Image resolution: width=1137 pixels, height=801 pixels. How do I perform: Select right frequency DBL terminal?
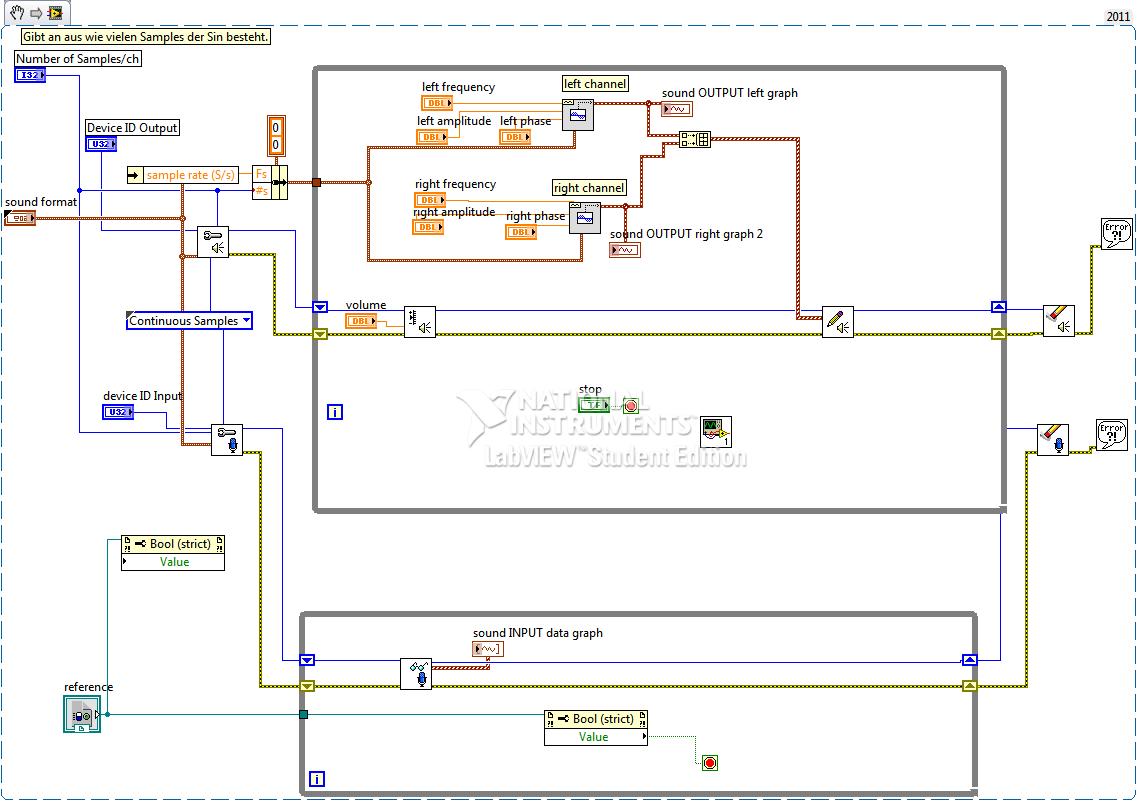430,199
